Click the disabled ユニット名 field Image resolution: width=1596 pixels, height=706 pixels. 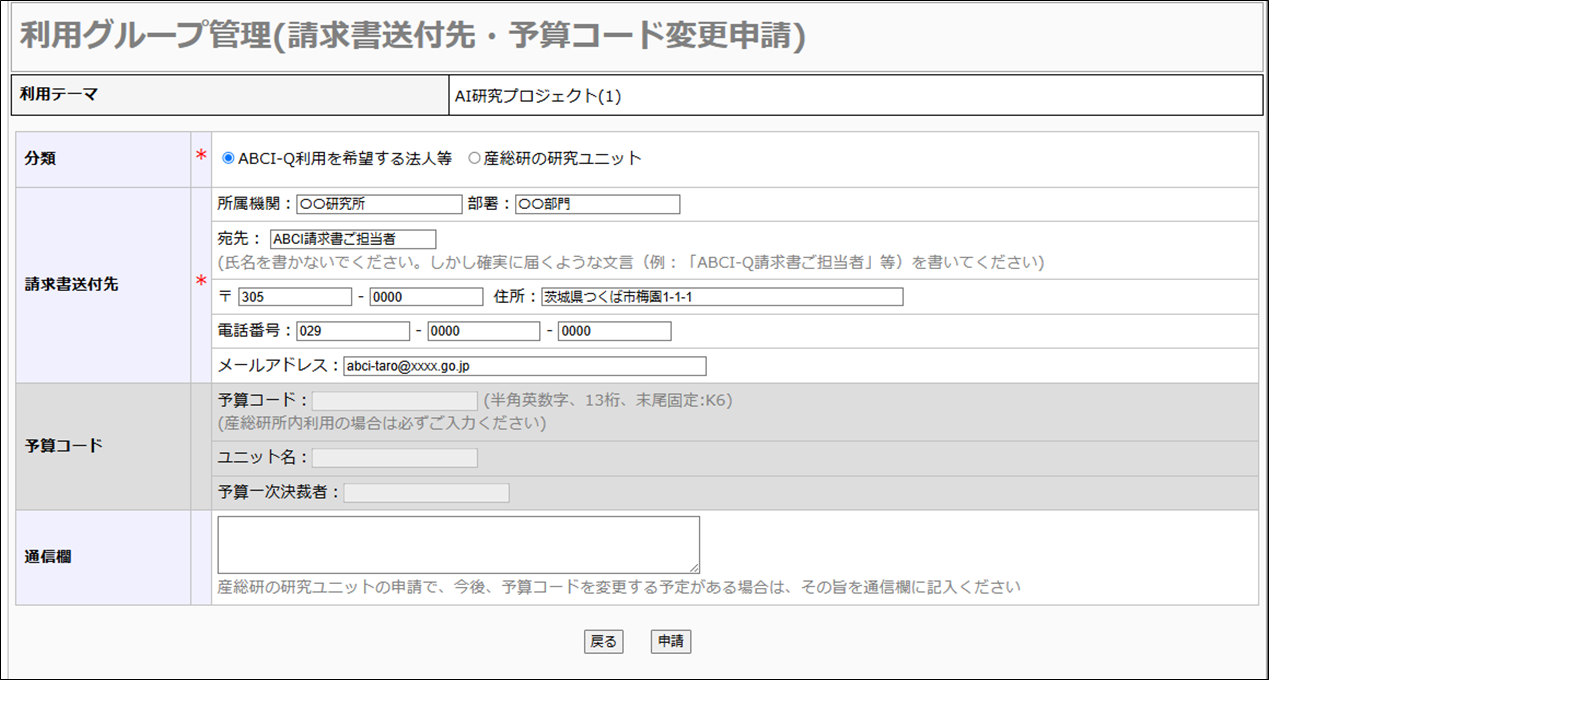395,458
